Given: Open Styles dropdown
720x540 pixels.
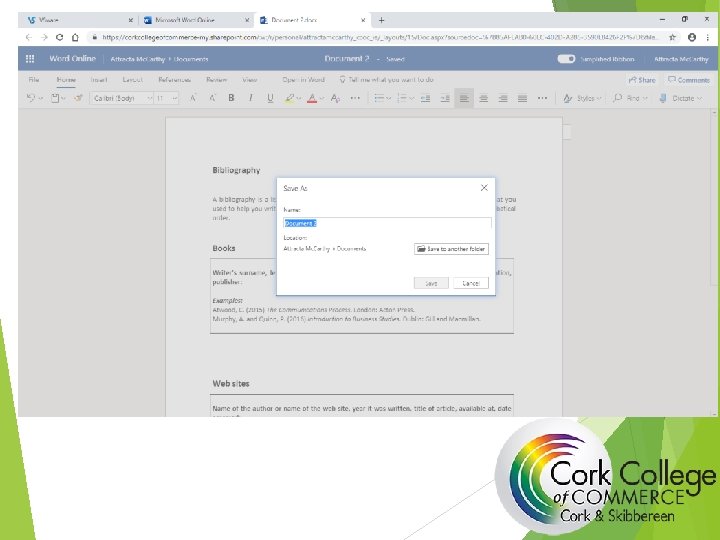Looking at the screenshot, I should 582,98.
